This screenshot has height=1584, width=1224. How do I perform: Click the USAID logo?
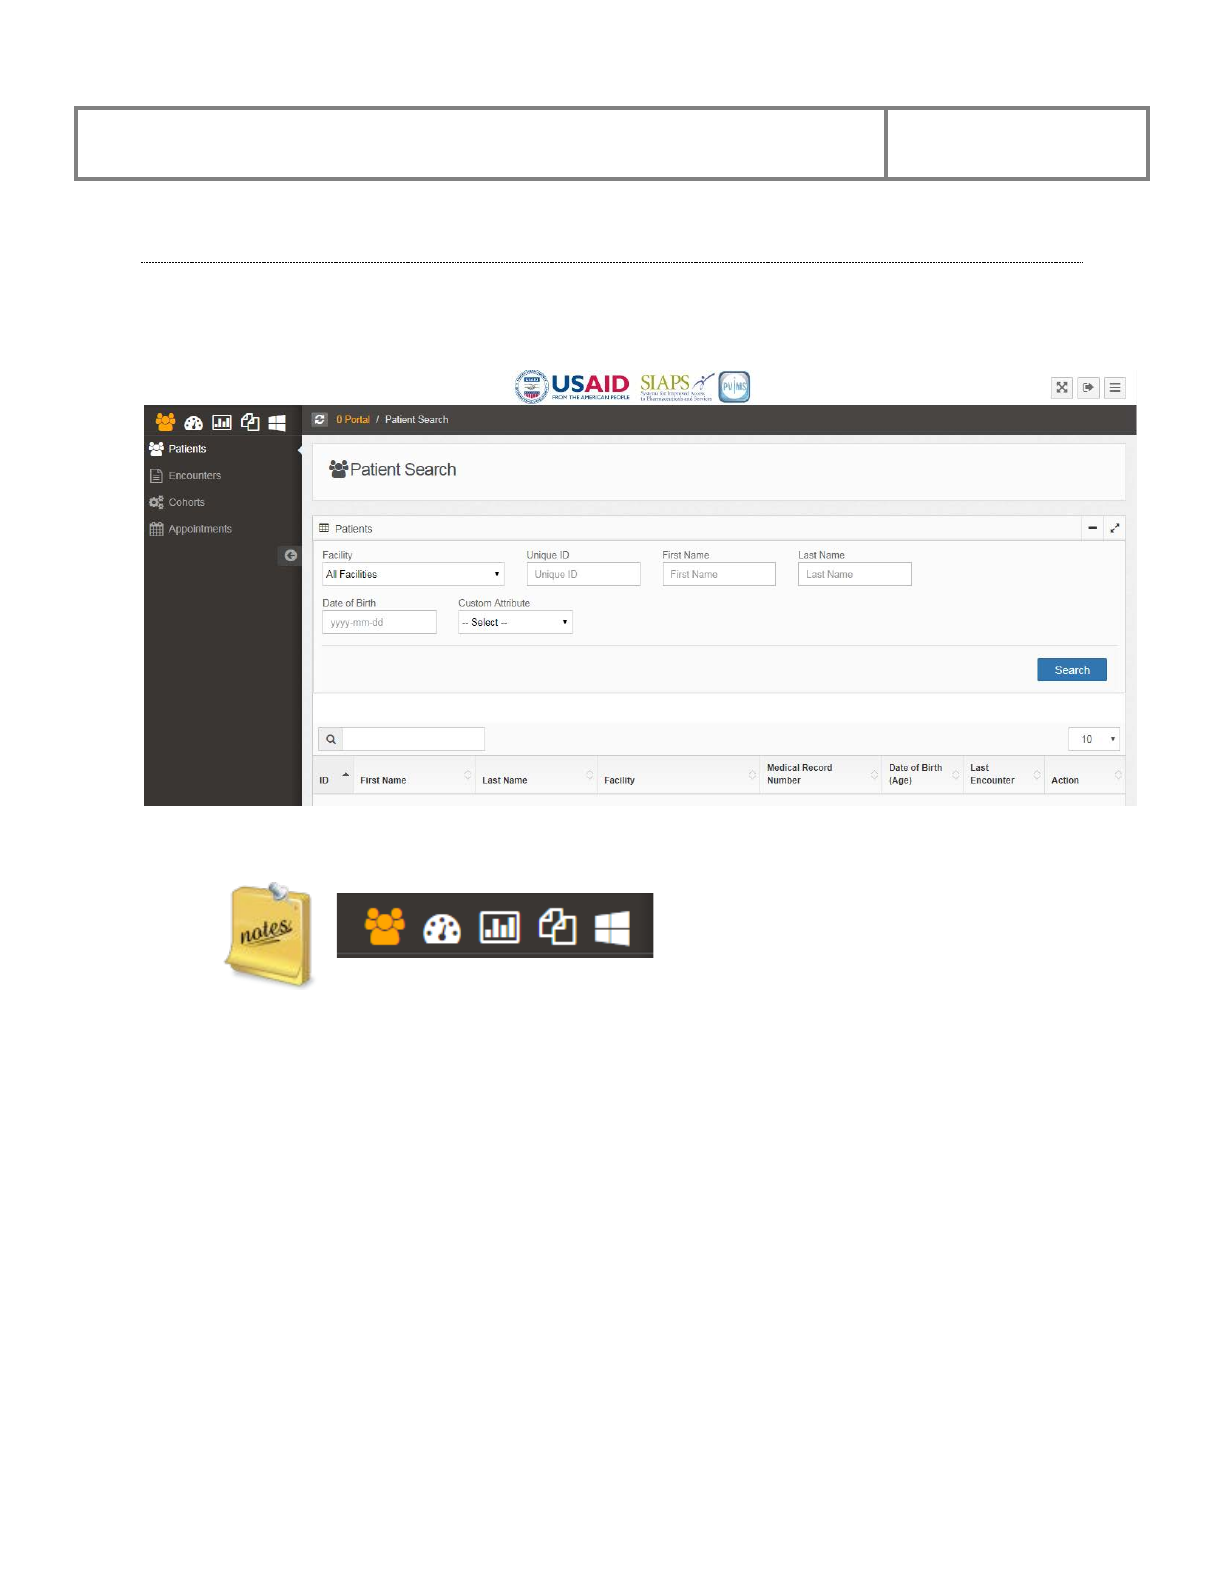coord(572,386)
